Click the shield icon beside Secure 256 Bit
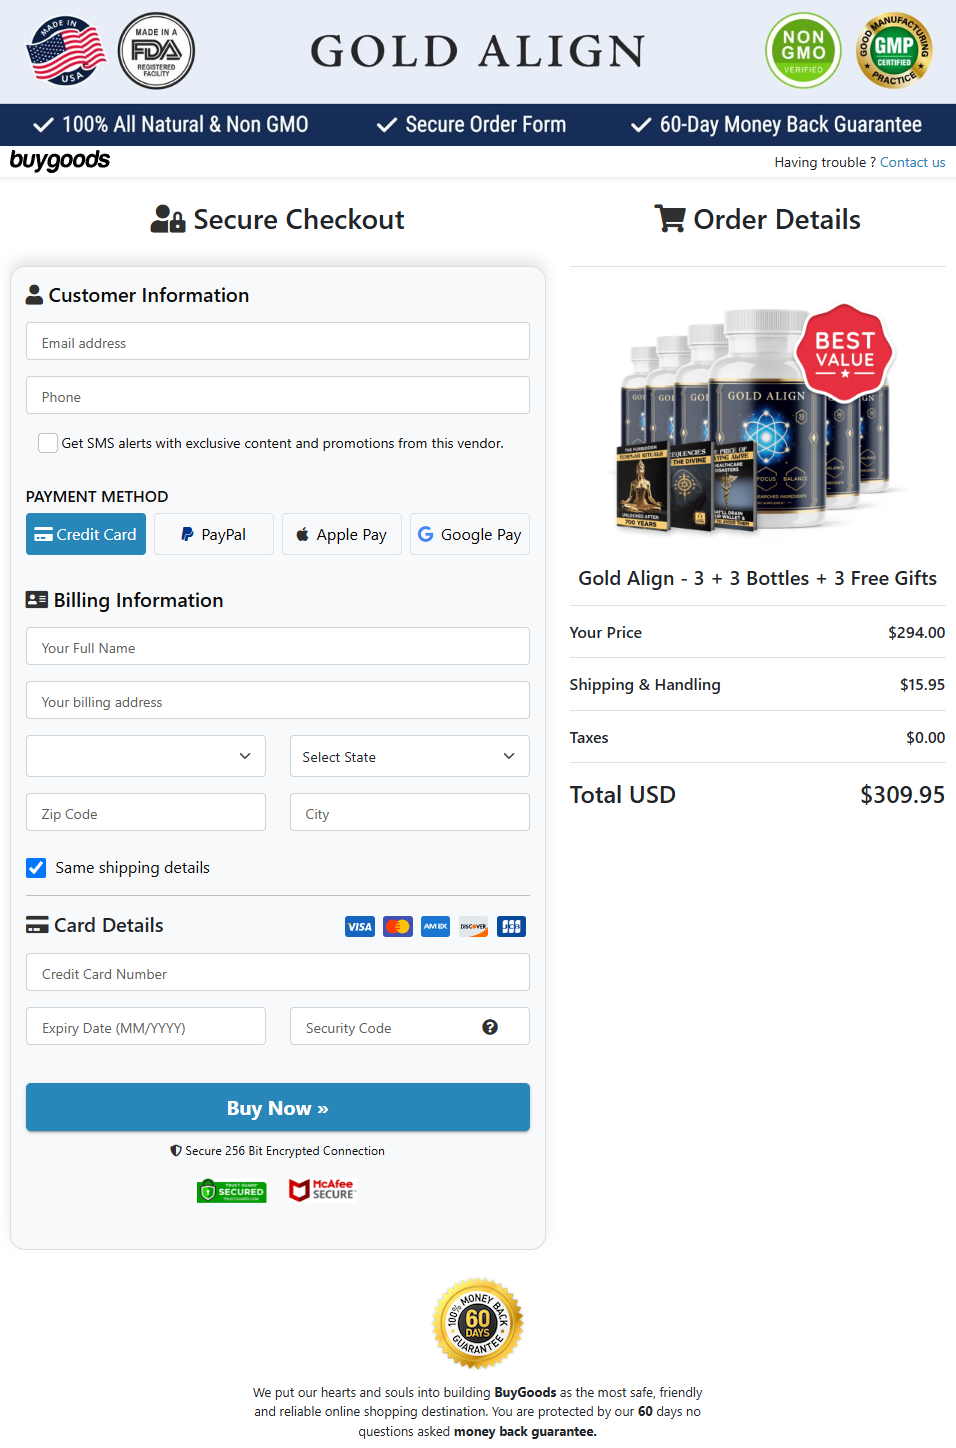This screenshot has width=956, height=1448. (176, 1150)
